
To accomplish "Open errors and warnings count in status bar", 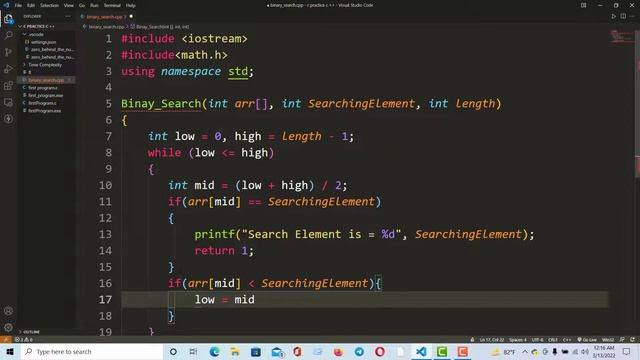I will [x=24, y=340].
